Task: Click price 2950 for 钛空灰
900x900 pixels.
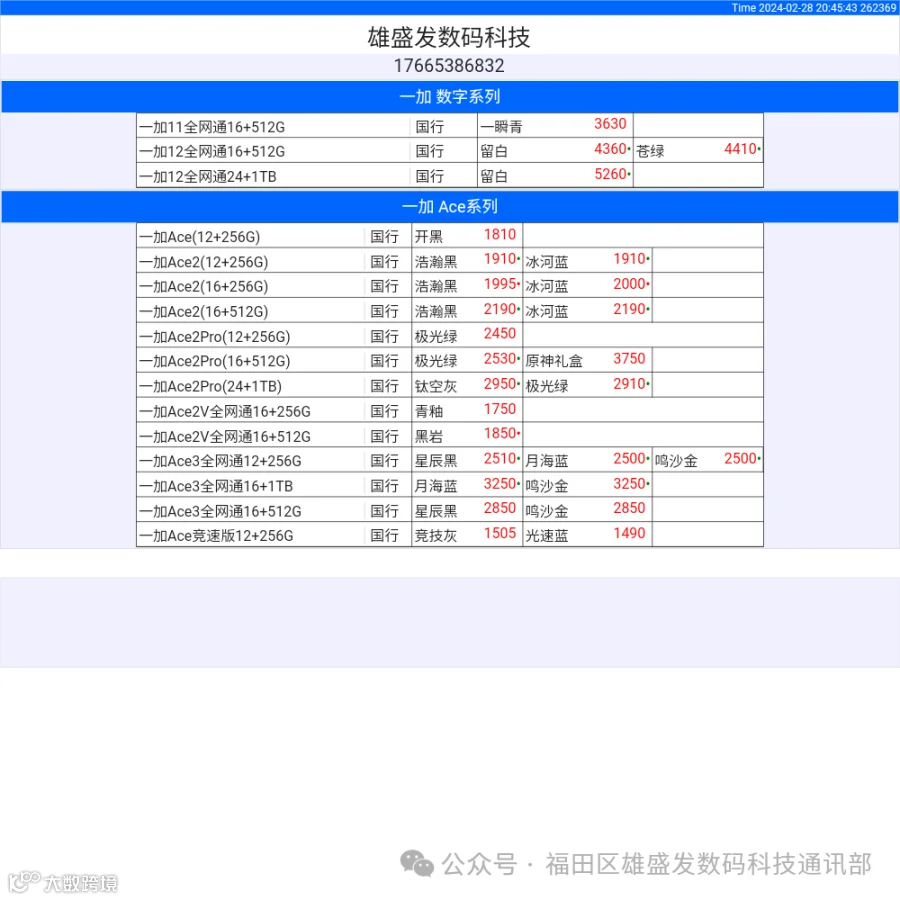Action: click(500, 384)
